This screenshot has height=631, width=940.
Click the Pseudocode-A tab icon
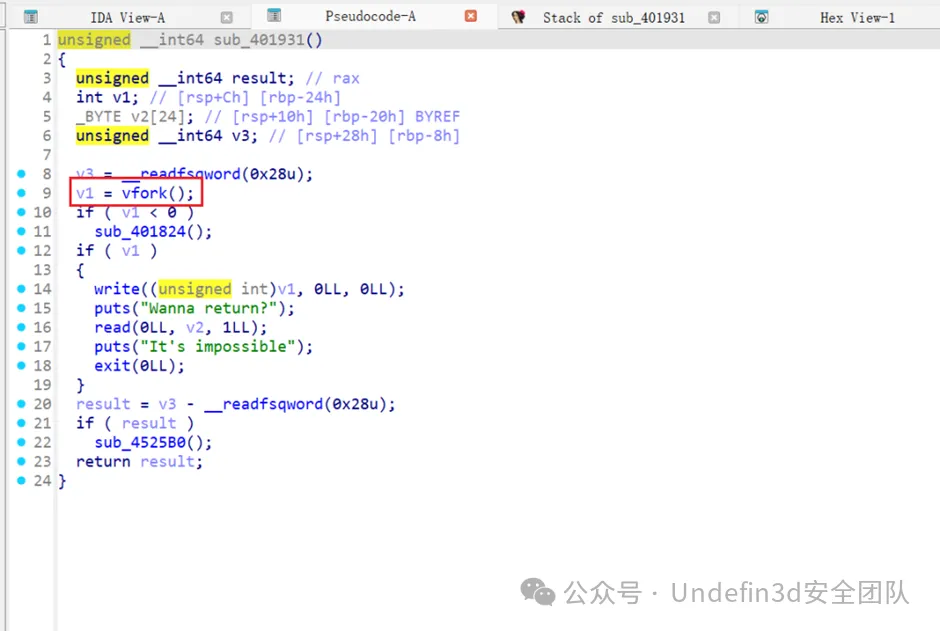tap(274, 16)
